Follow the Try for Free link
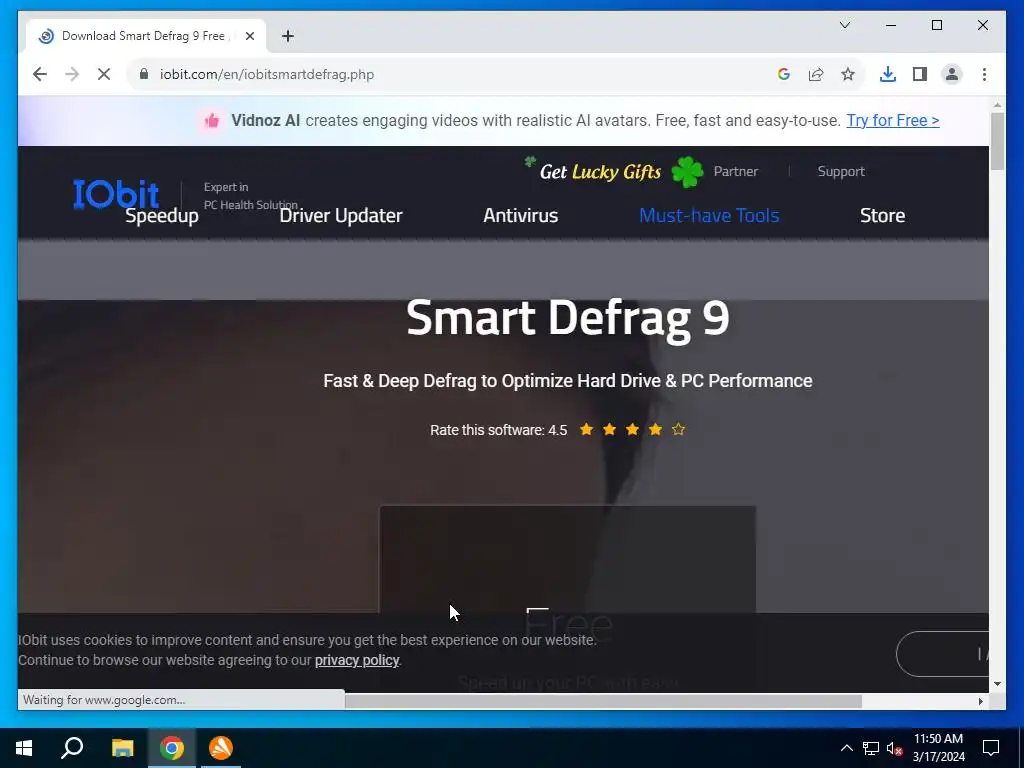The width and height of the screenshot is (1024, 768). pyautogui.click(x=893, y=121)
